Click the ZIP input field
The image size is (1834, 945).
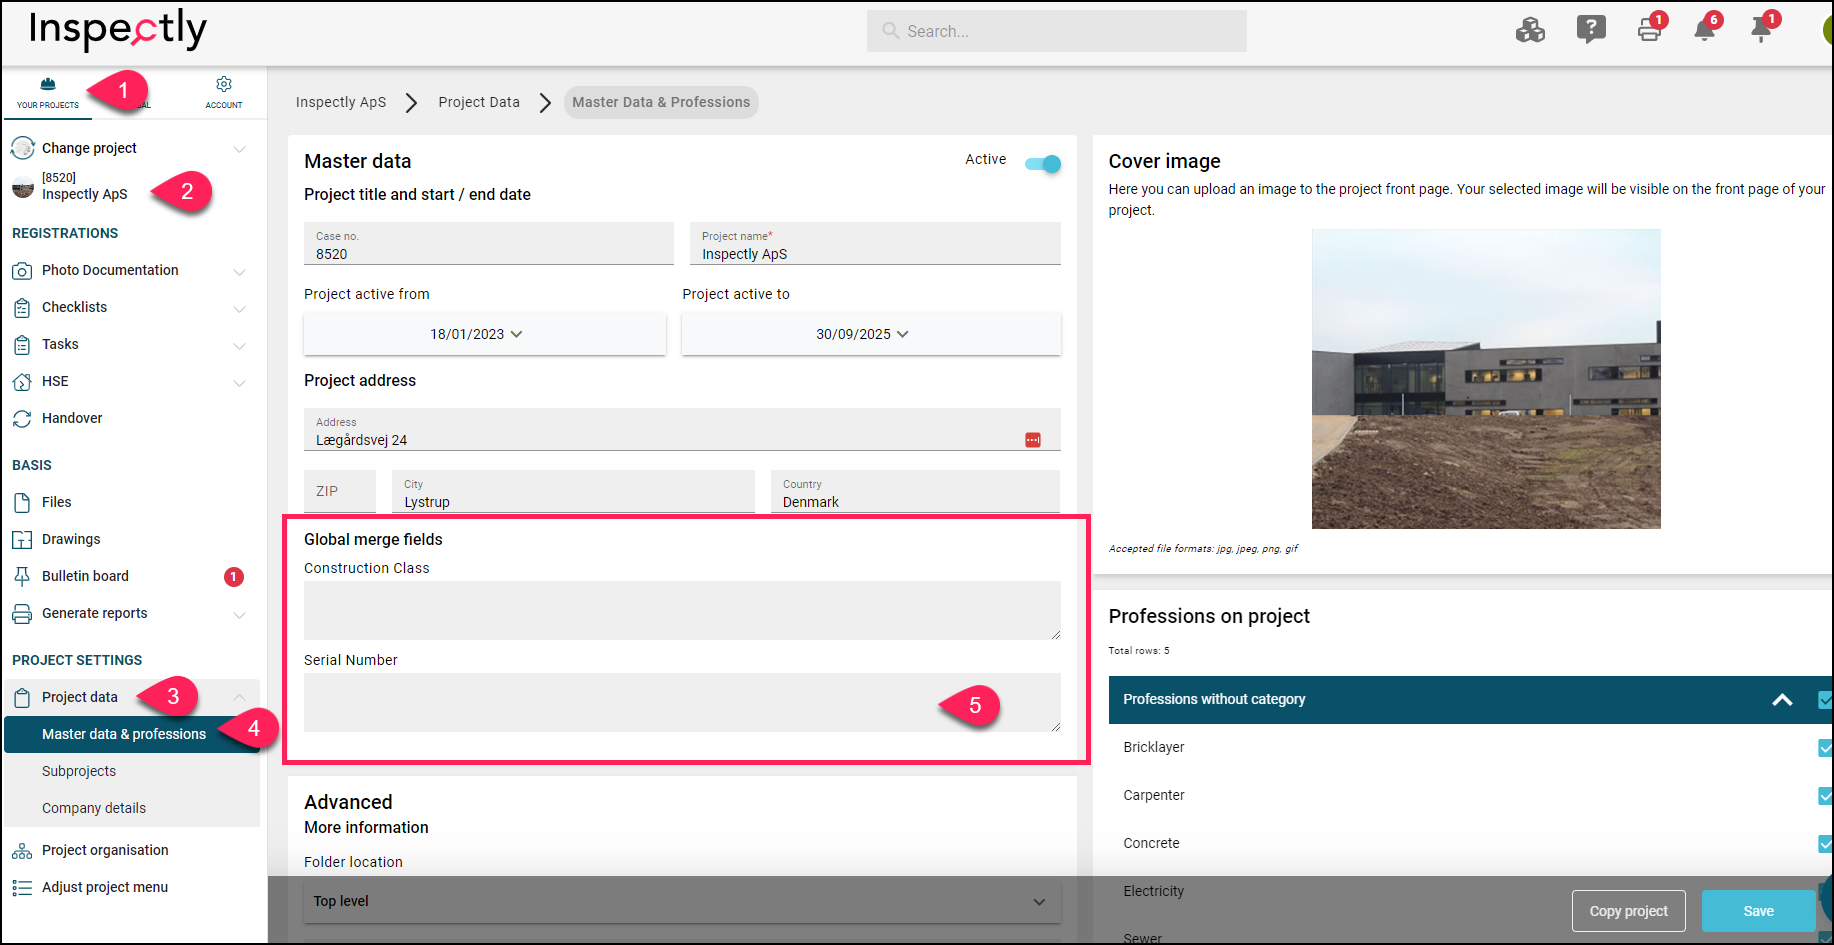[340, 491]
